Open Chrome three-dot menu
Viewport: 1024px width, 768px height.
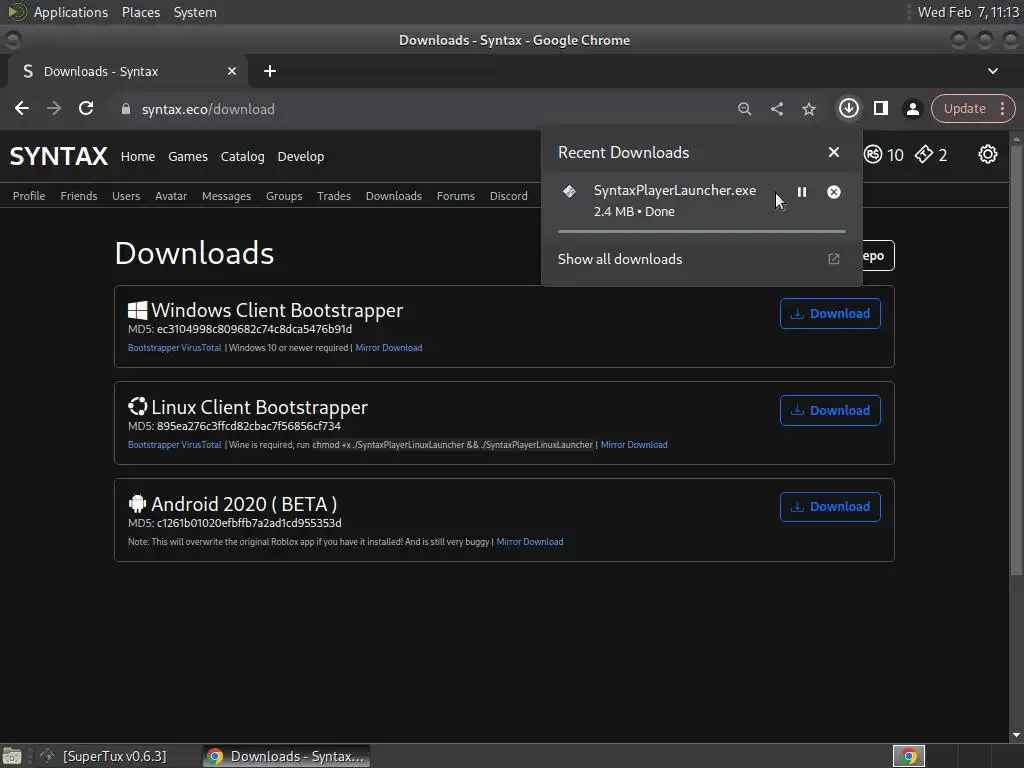pyautogui.click(x=1002, y=109)
